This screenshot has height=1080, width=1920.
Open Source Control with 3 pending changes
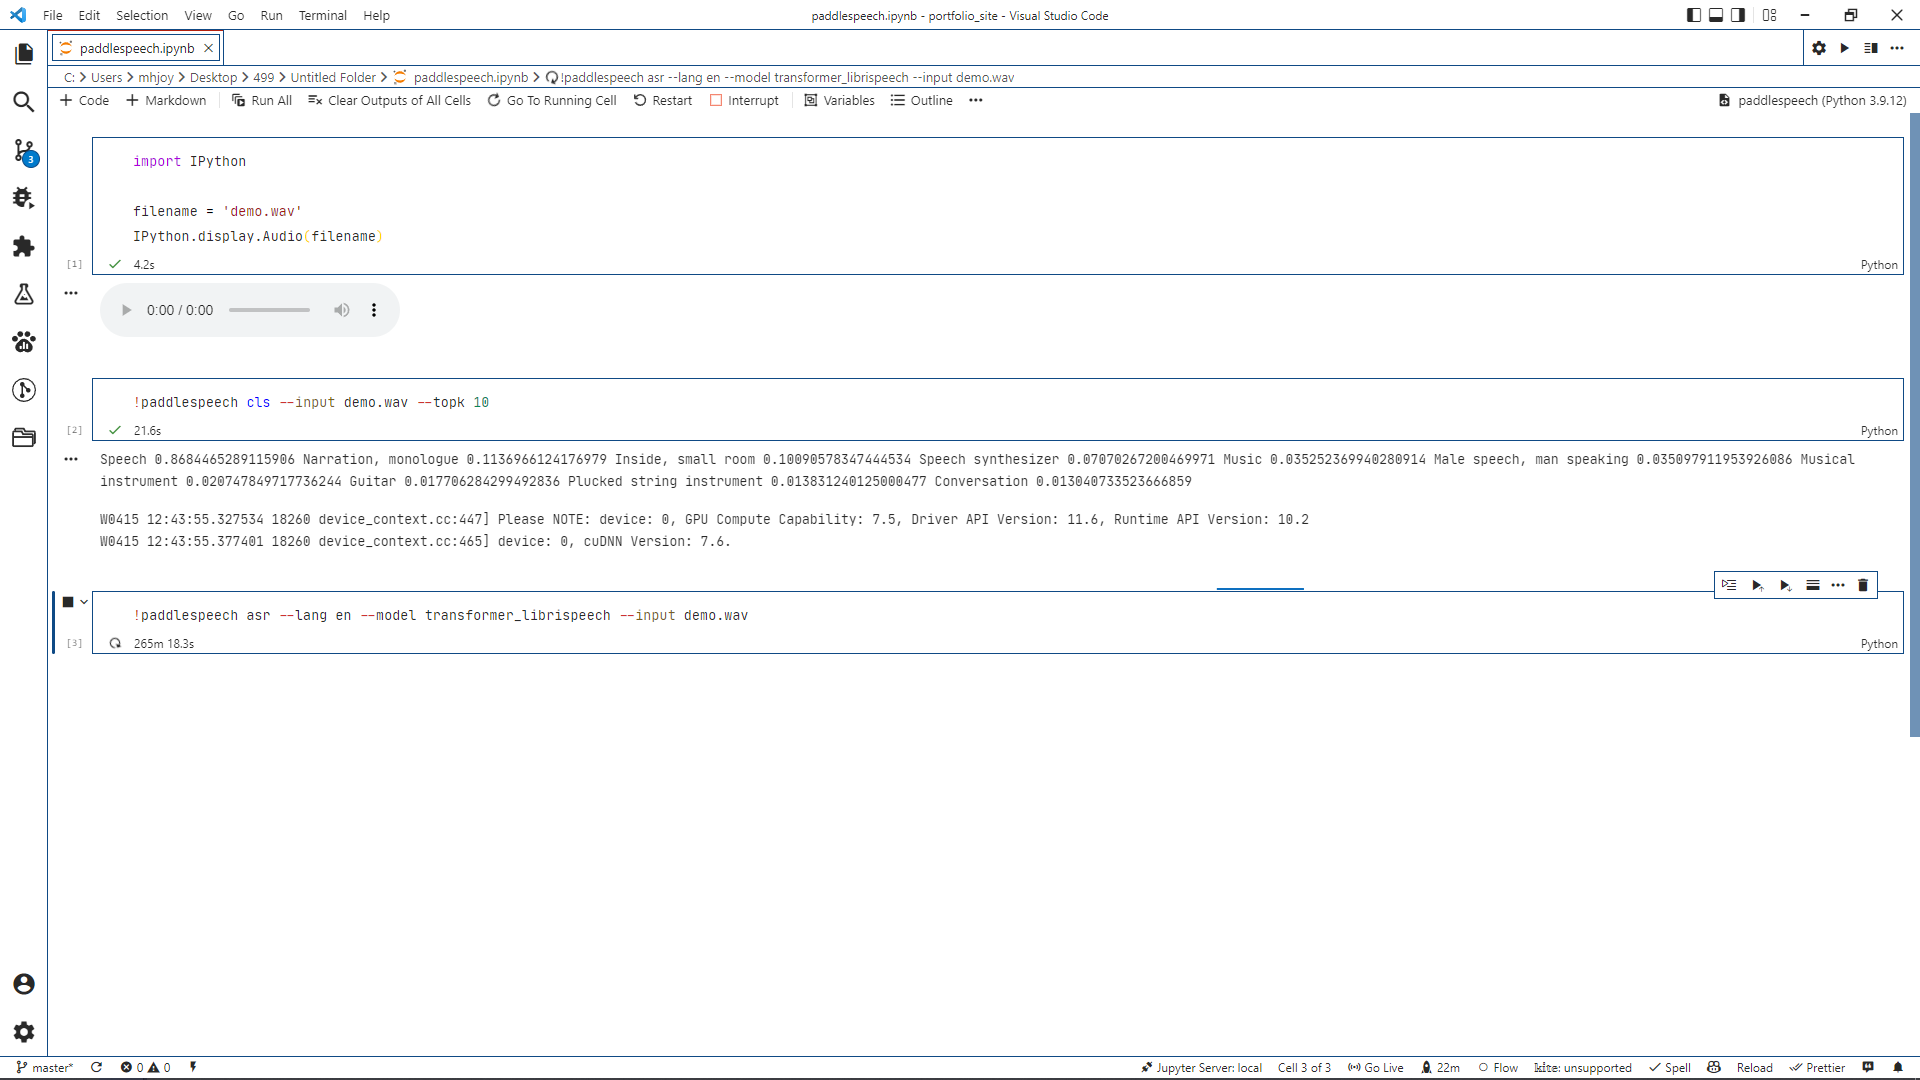(x=23, y=152)
